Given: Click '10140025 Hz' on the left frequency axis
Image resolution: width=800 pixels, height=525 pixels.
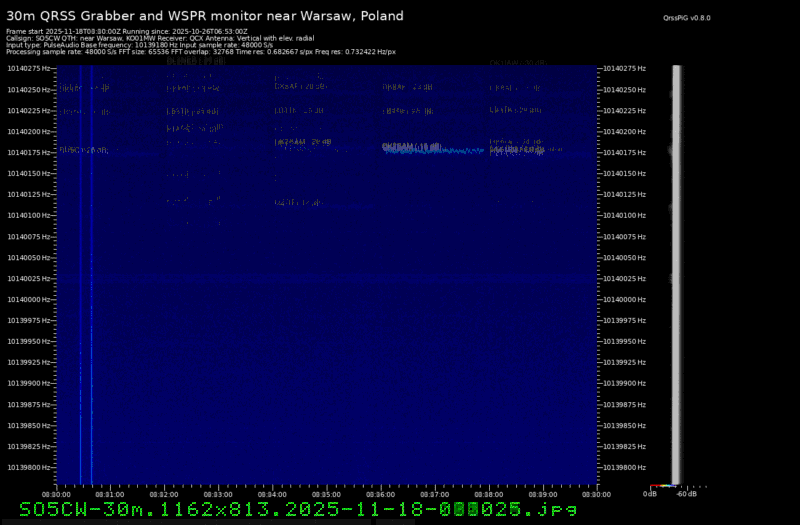Looking at the screenshot, I should [x=29, y=279].
